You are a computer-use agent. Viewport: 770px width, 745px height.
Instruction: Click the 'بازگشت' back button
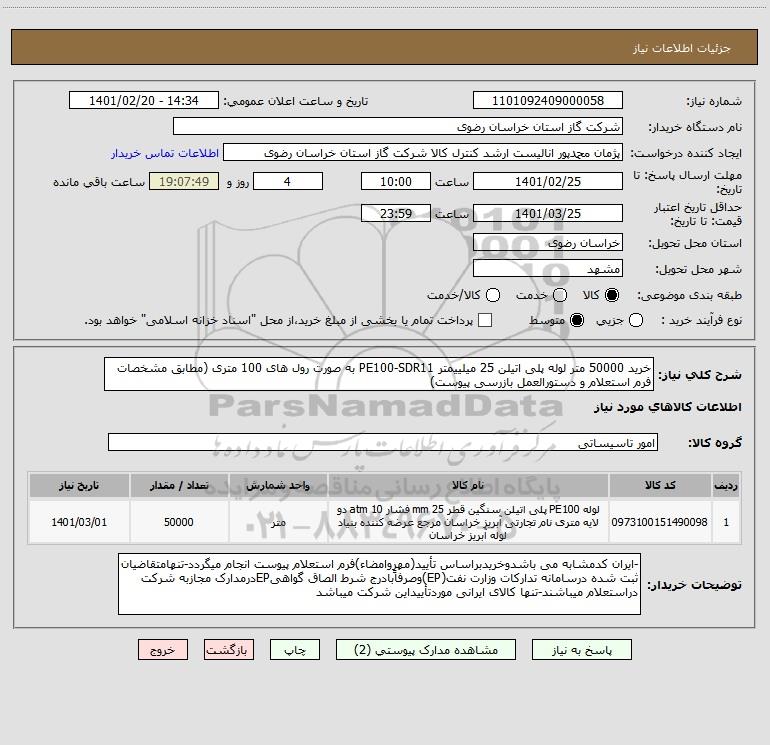[x=229, y=650]
